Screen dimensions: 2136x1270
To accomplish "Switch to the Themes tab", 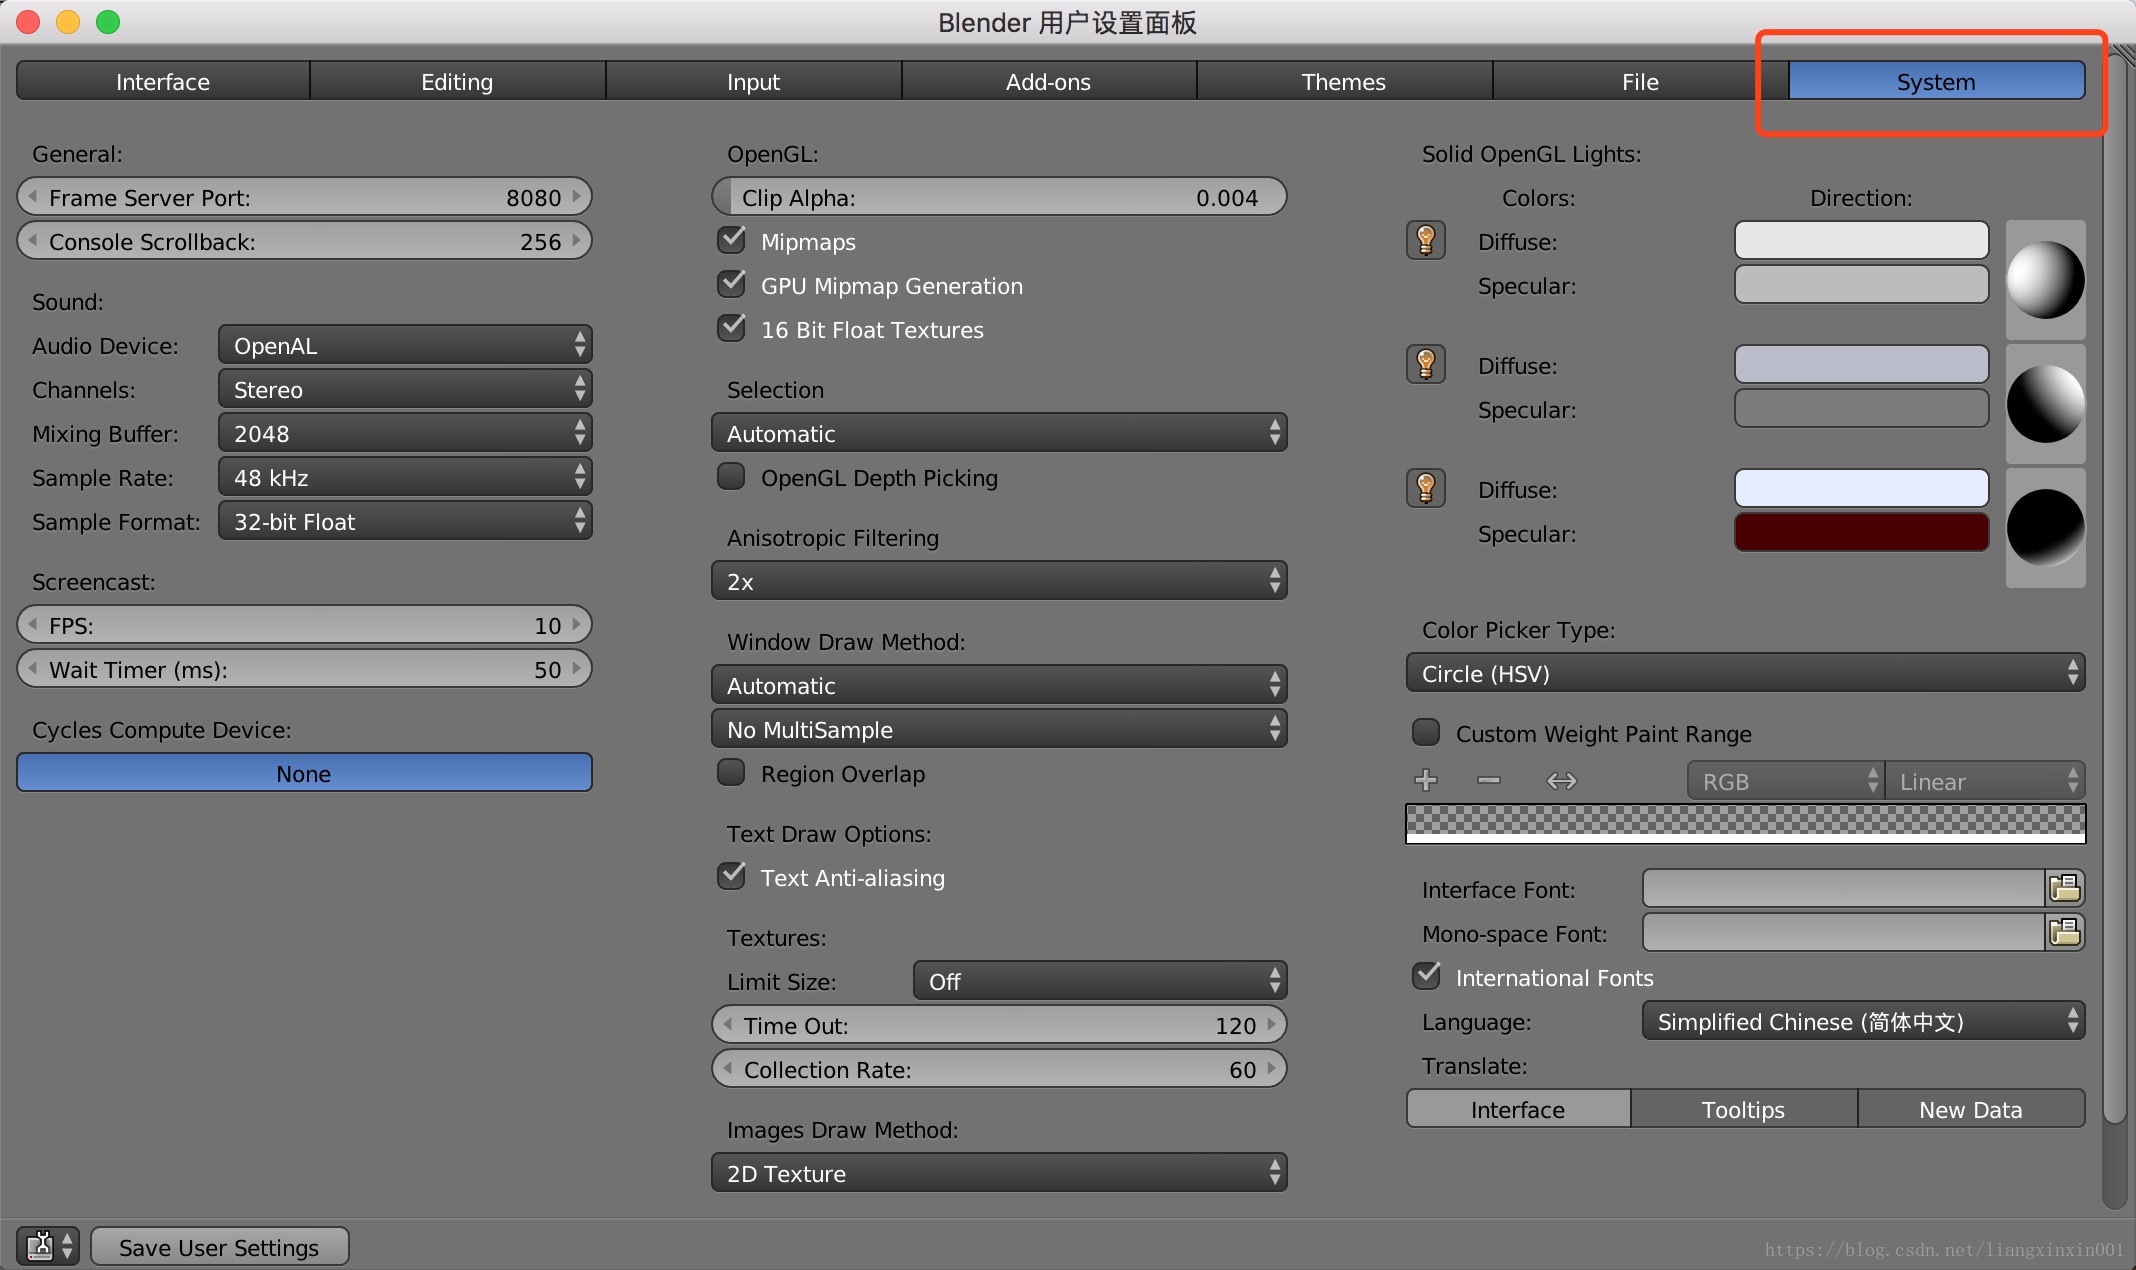I will click(x=1343, y=82).
